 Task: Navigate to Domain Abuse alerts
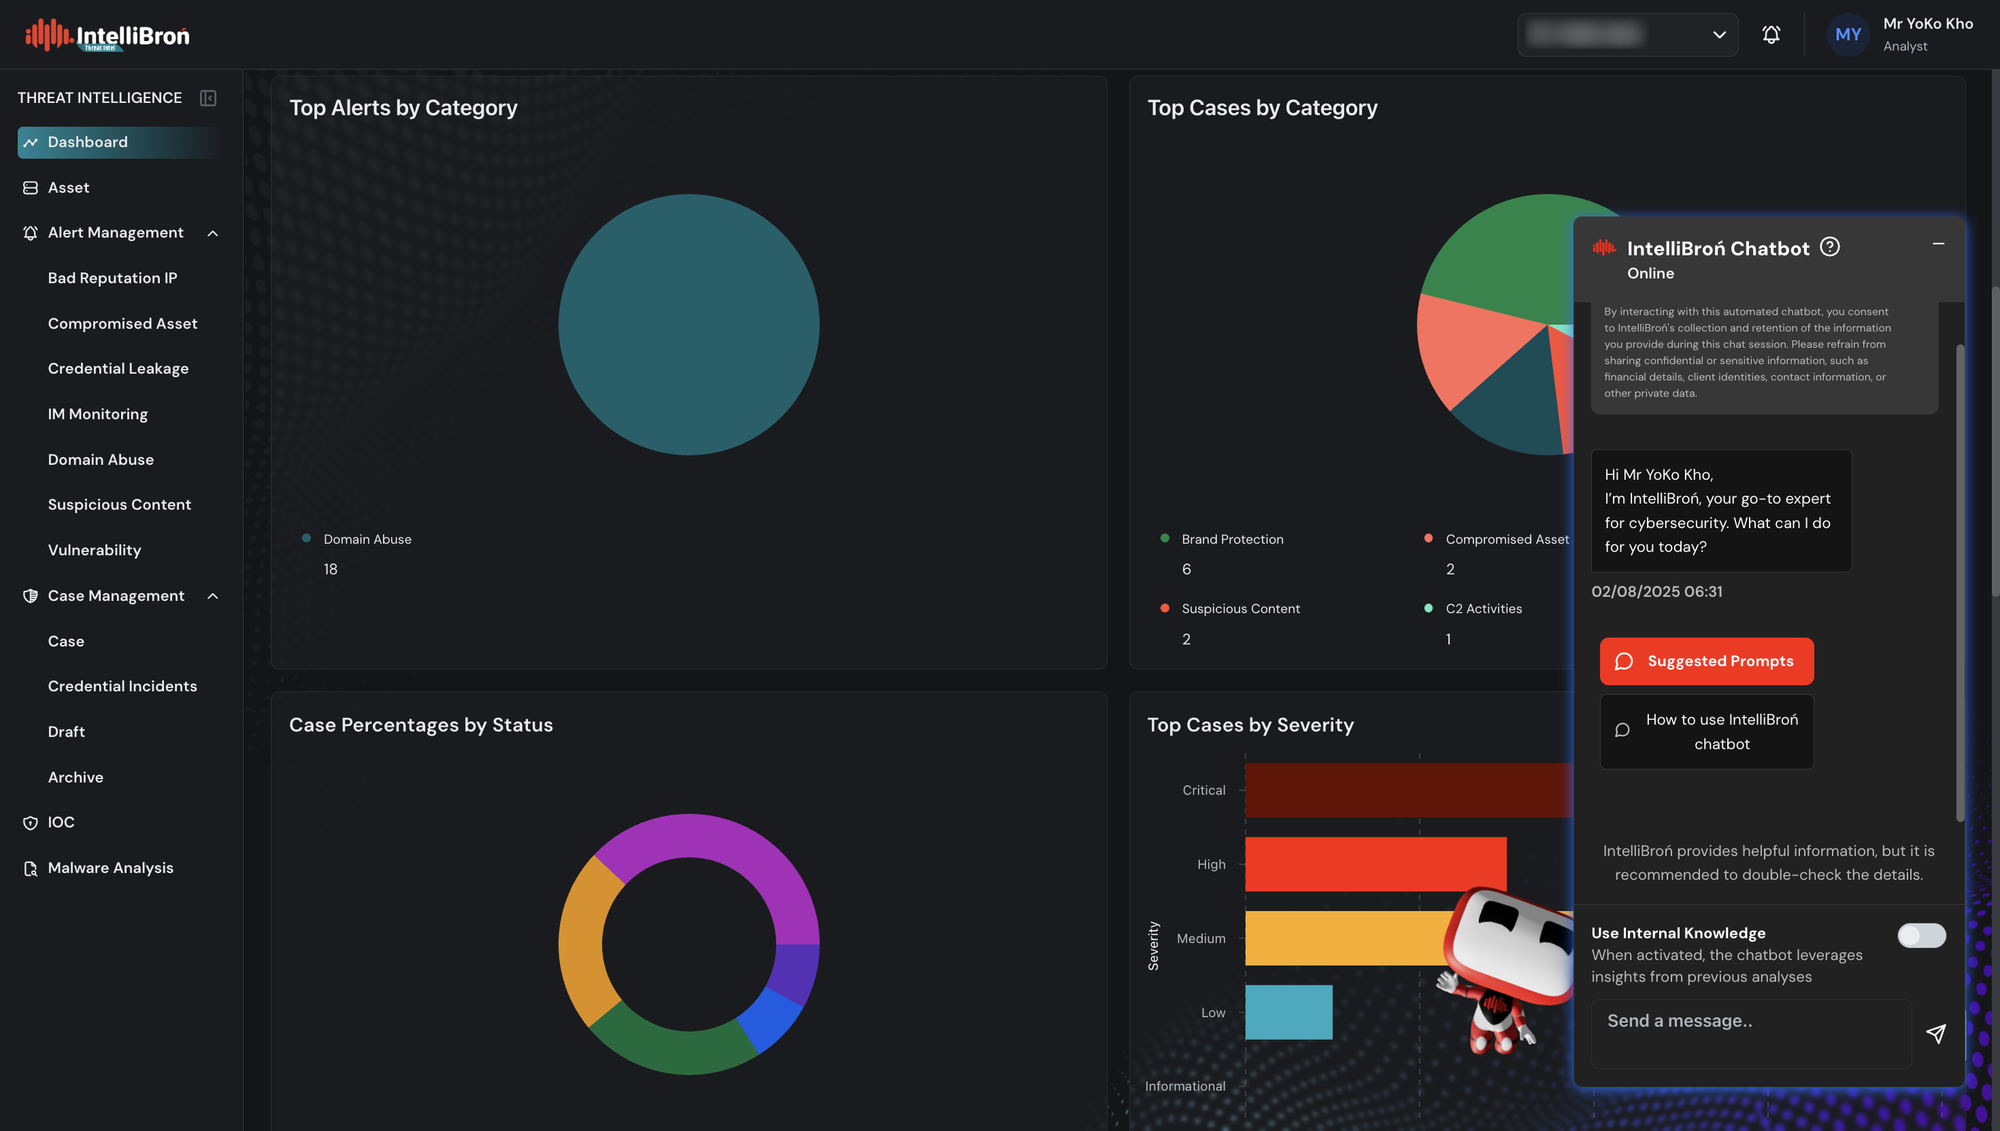100,460
